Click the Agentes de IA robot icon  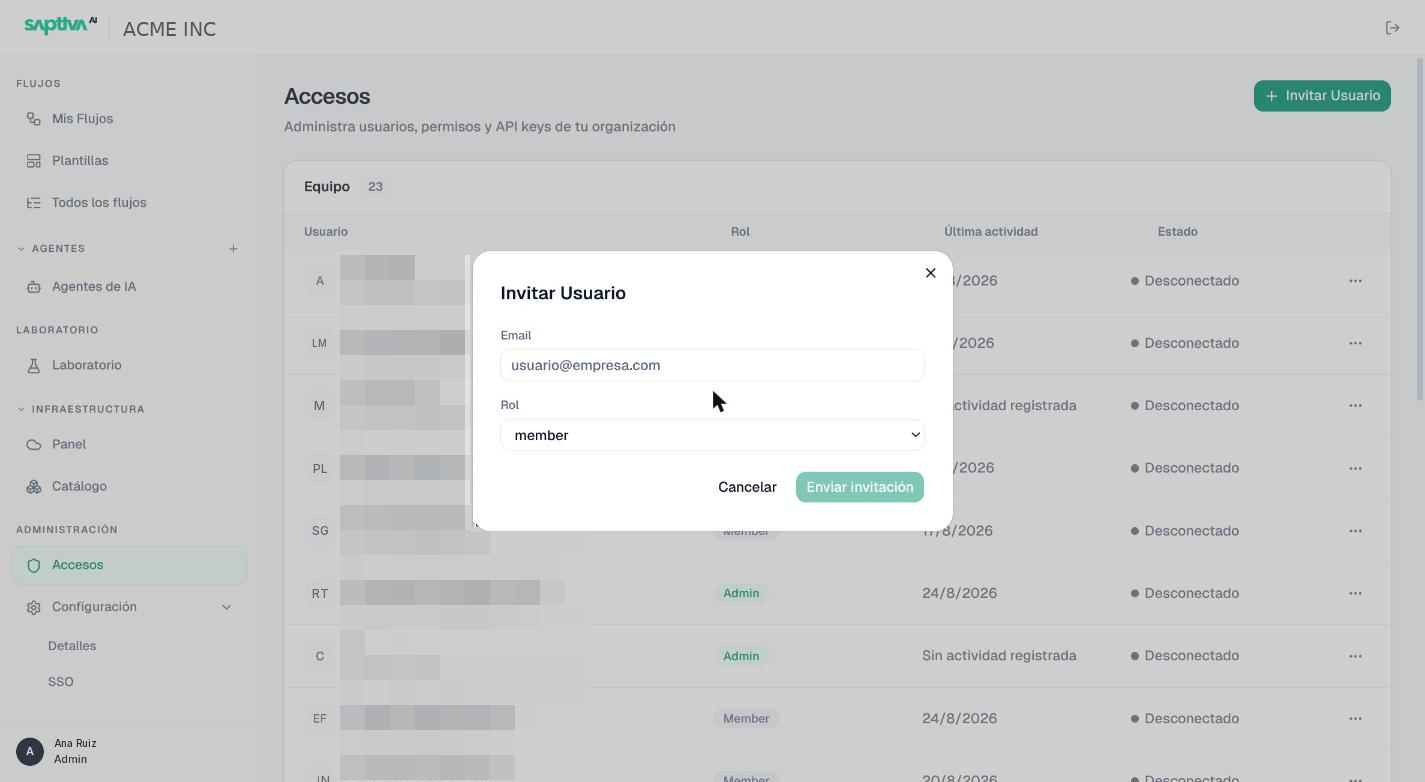(x=34, y=287)
